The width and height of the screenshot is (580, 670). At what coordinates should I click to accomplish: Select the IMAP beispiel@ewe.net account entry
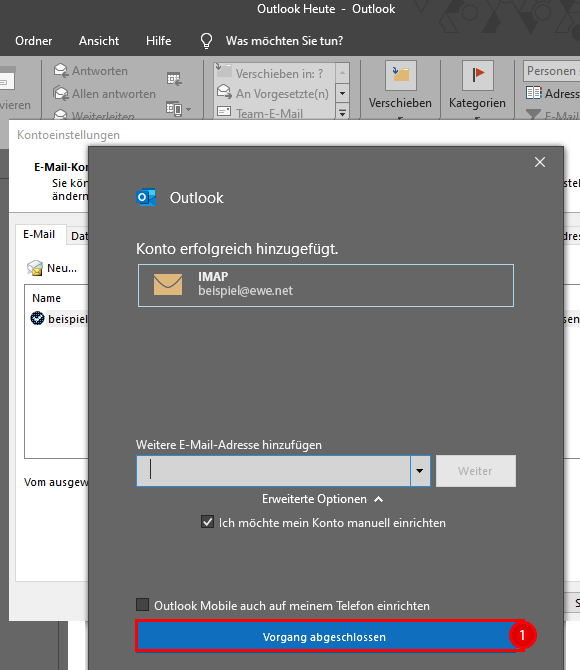click(x=326, y=285)
